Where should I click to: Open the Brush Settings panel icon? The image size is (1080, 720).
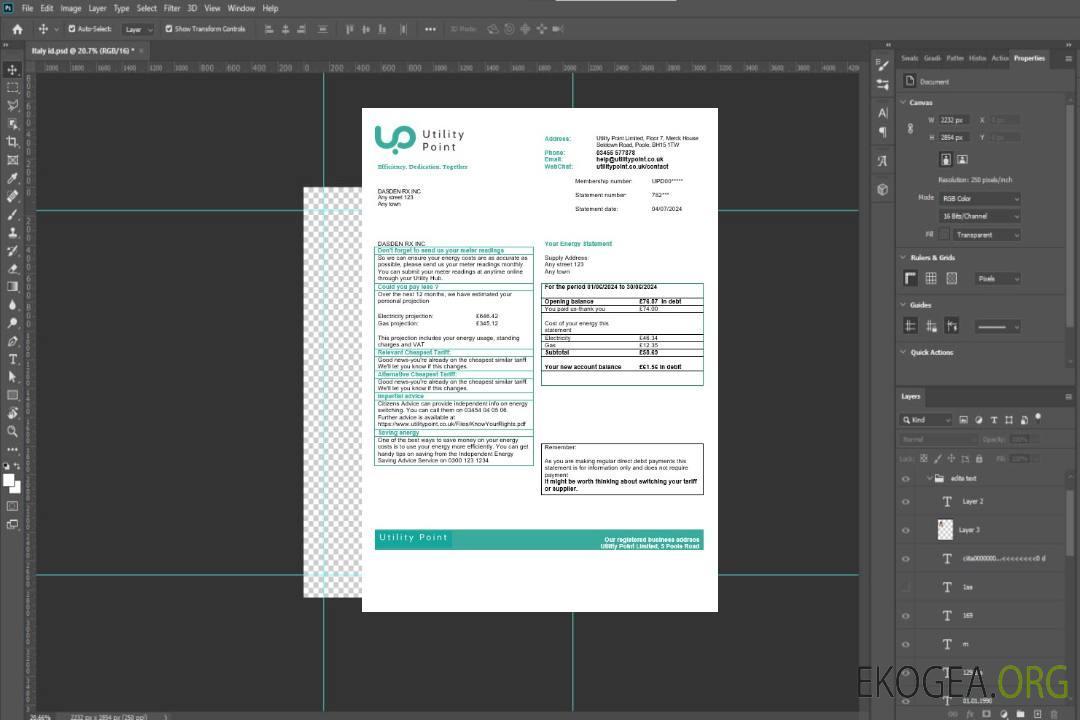click(x=883, y=65)
